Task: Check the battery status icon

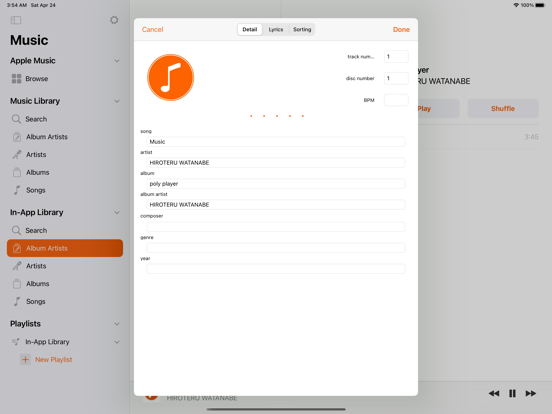Action: (x=540, y=5)
